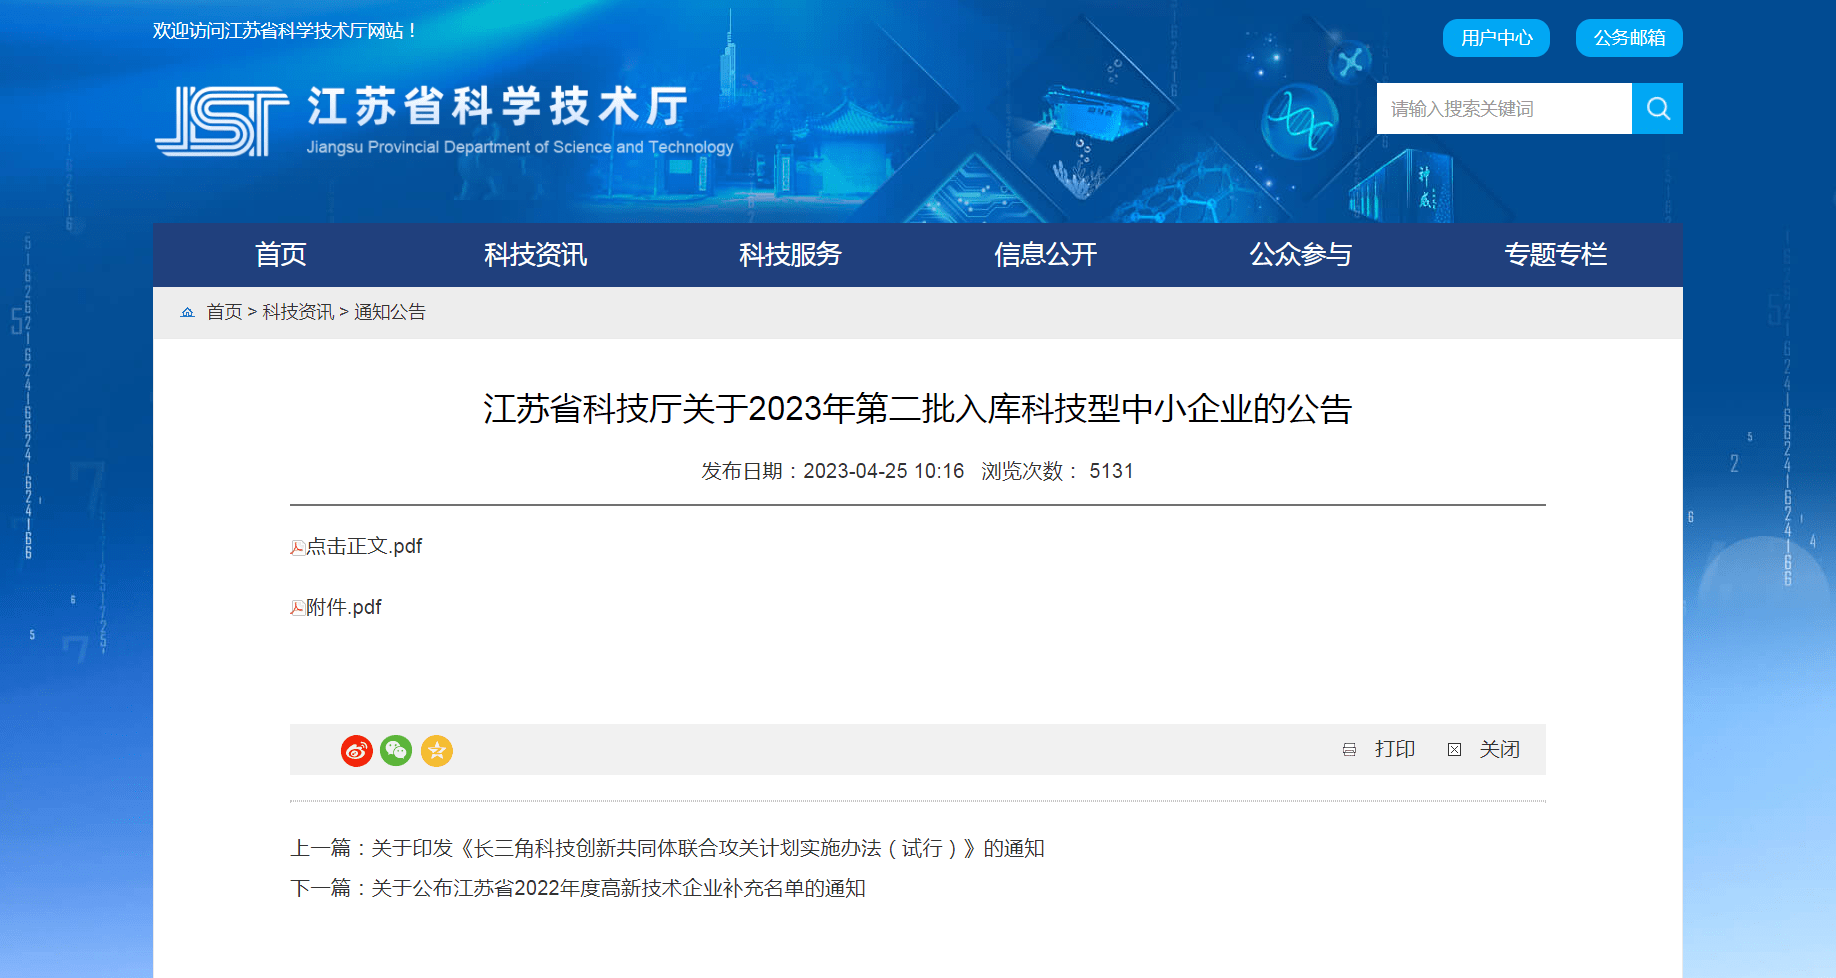The height and width of the screenshot is (978, 1836).
Task: Click the yellow star favorites icon
Action: click(x=437, y=750)
